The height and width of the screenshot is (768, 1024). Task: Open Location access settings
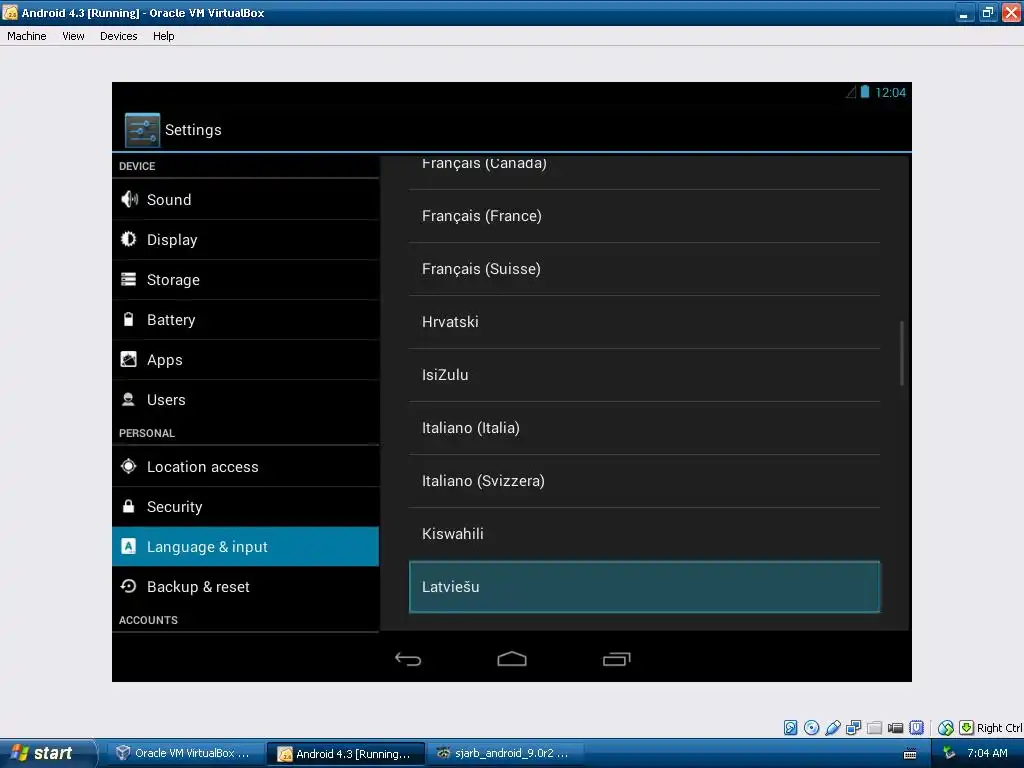pos(246,467)
